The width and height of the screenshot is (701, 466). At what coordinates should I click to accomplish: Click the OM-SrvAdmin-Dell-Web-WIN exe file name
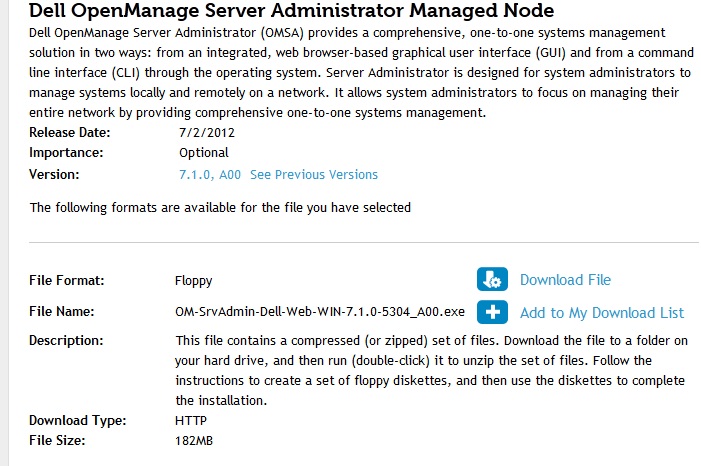click(x=319, y=312)
